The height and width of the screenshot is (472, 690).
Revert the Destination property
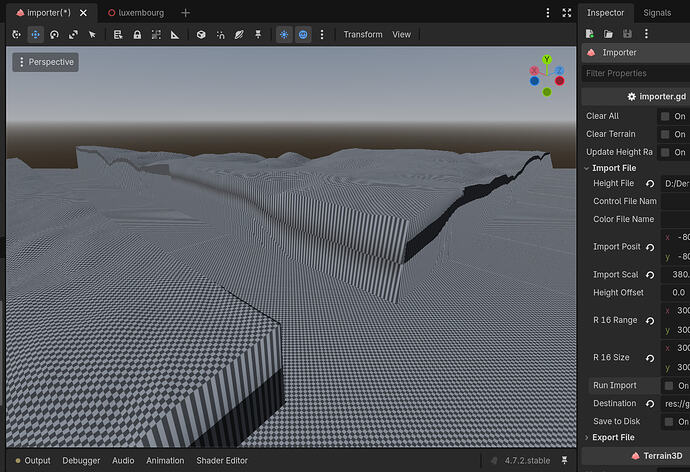pyautogui.click(x=650, y=403)
